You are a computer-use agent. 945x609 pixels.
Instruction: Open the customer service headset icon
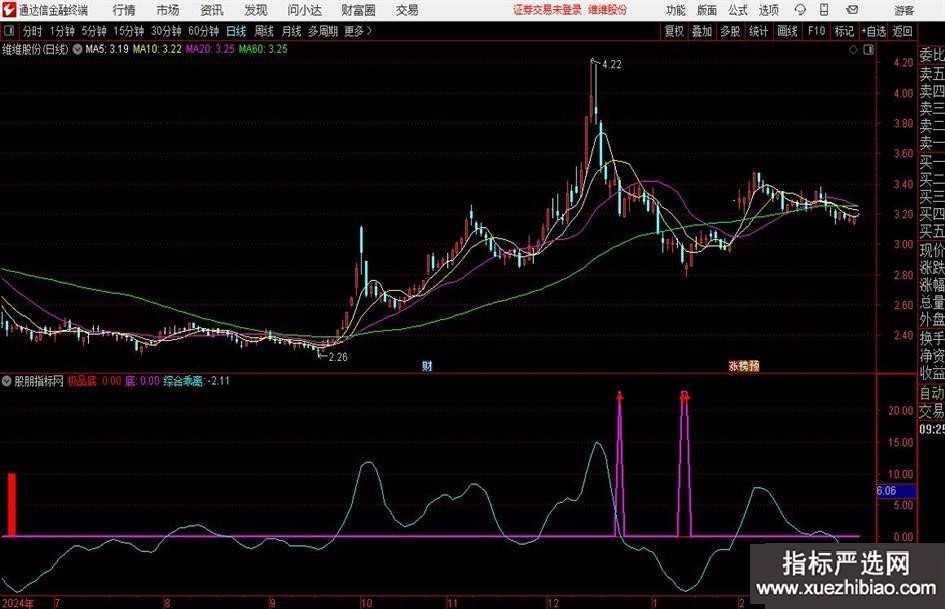click(800, 10)
